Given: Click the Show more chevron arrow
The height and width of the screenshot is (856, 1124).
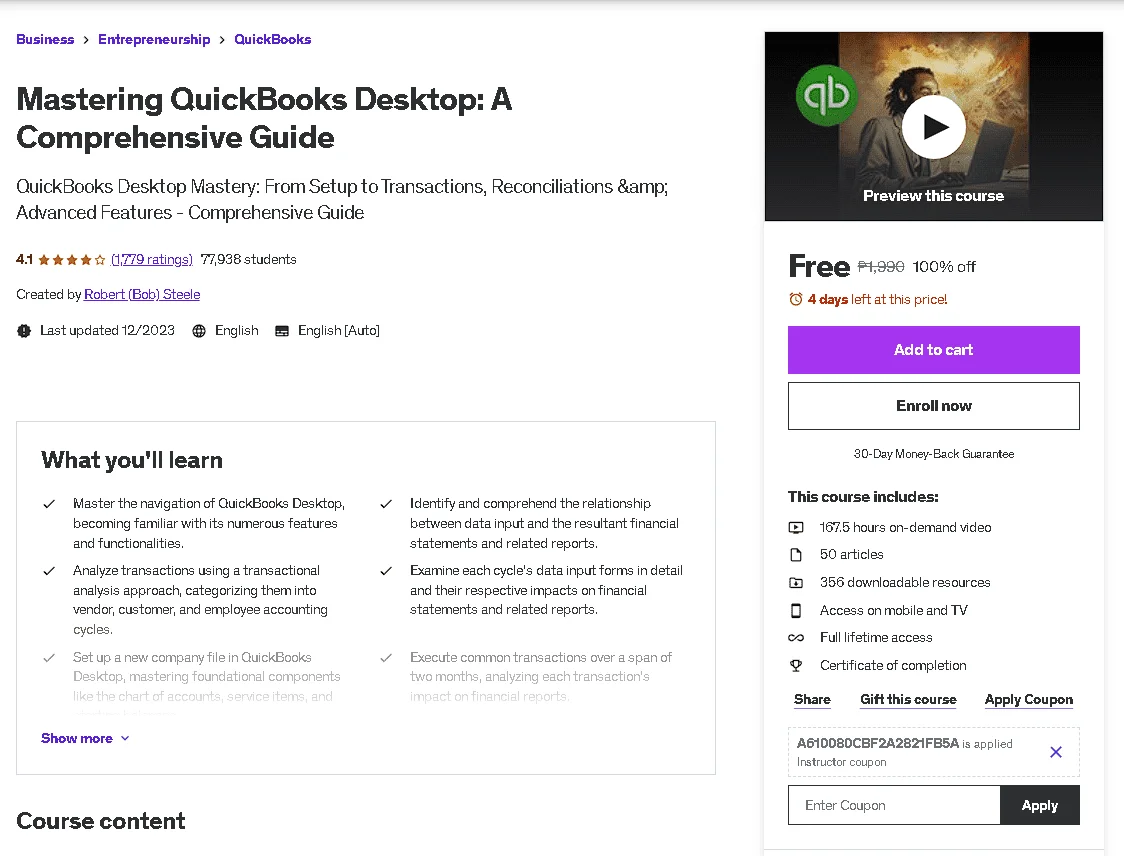Looking at the screenshot, I should coord(125,738).
